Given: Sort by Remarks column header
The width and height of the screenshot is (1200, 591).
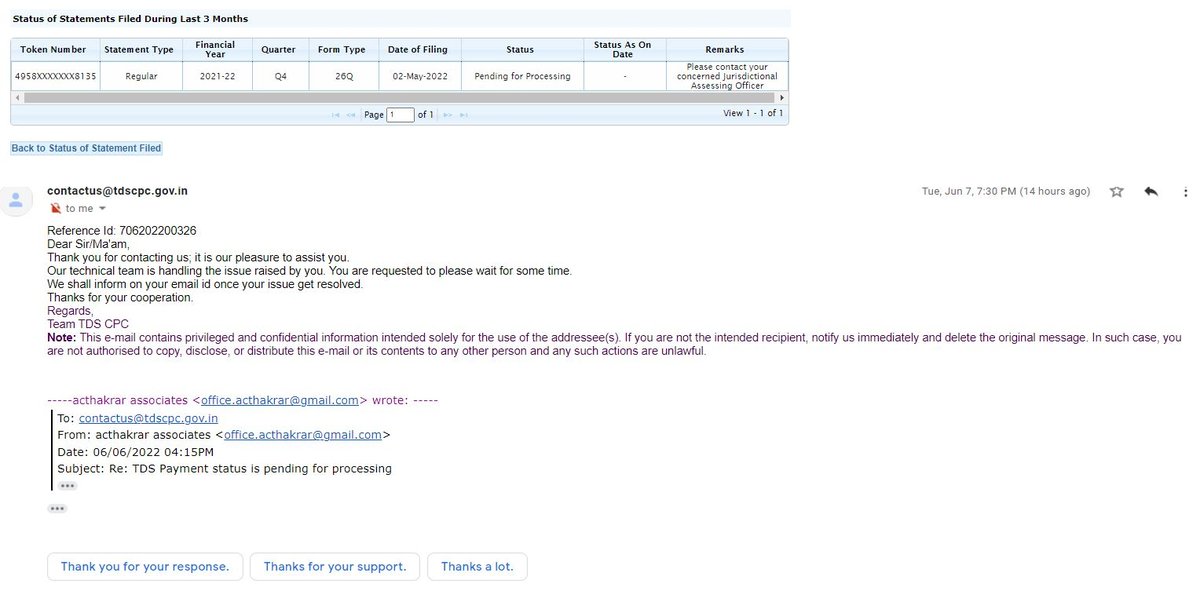Looking at the screenshot, I should [x=725, y=50].
